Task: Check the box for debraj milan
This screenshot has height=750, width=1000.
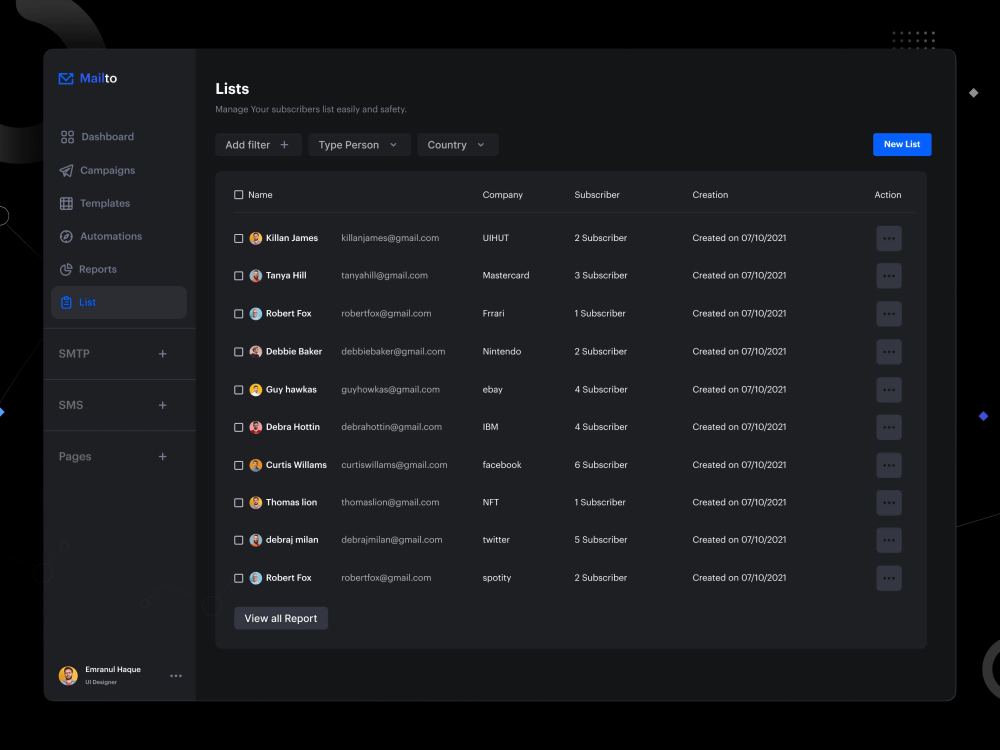Action: (239, 540)
